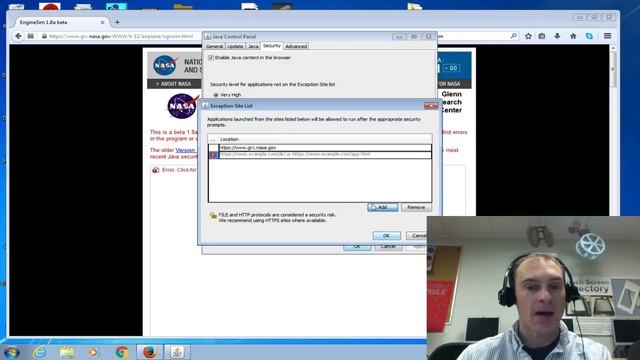The height and width of the screenshot is (360, 640).
Task: Cancel the Exception Site List dialog
Action: [x=417, y=236]
